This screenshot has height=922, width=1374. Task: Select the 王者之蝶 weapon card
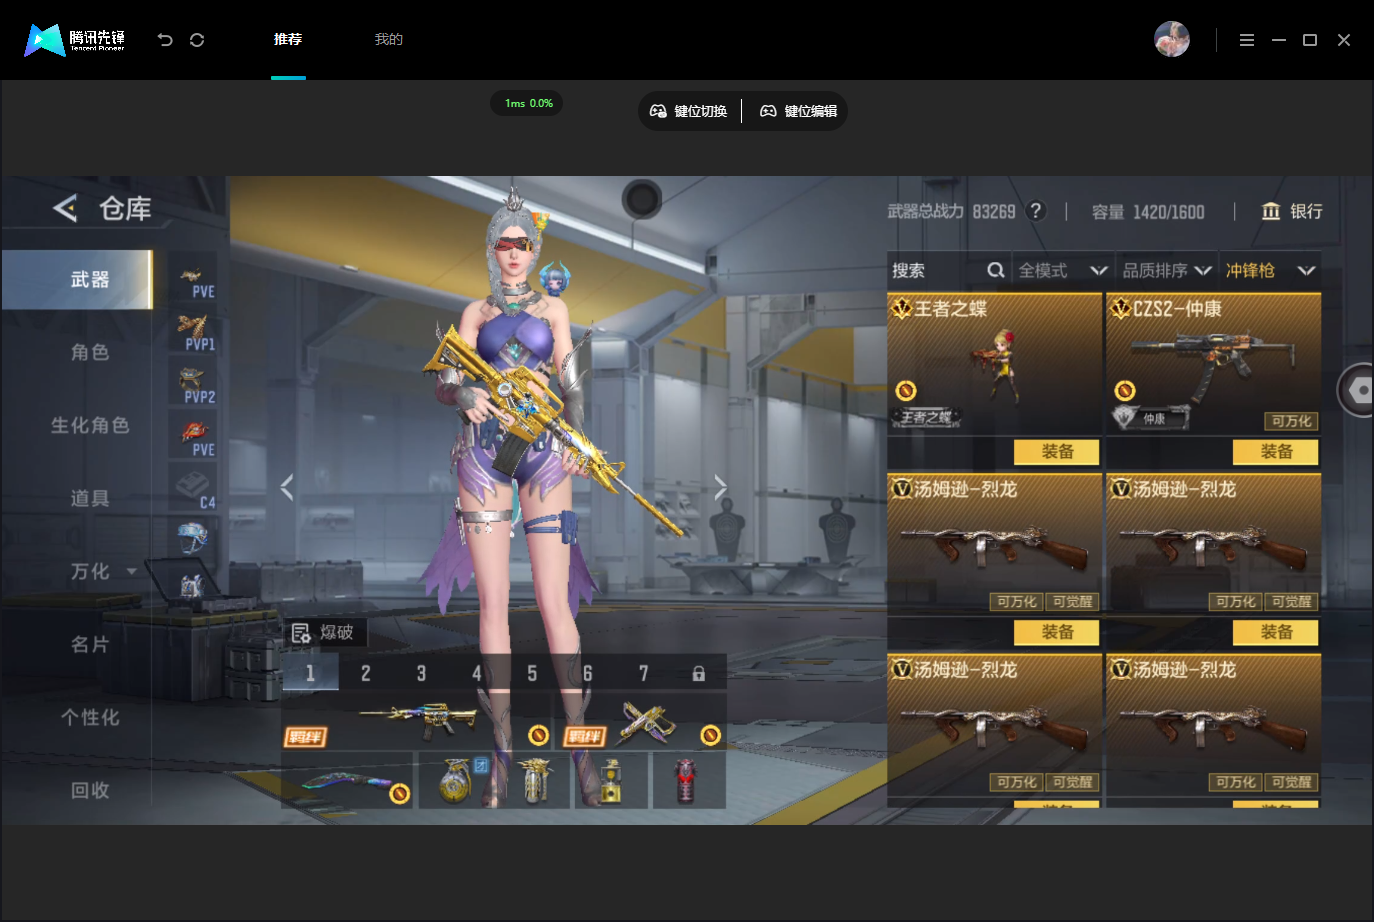(x=995, y=363)
